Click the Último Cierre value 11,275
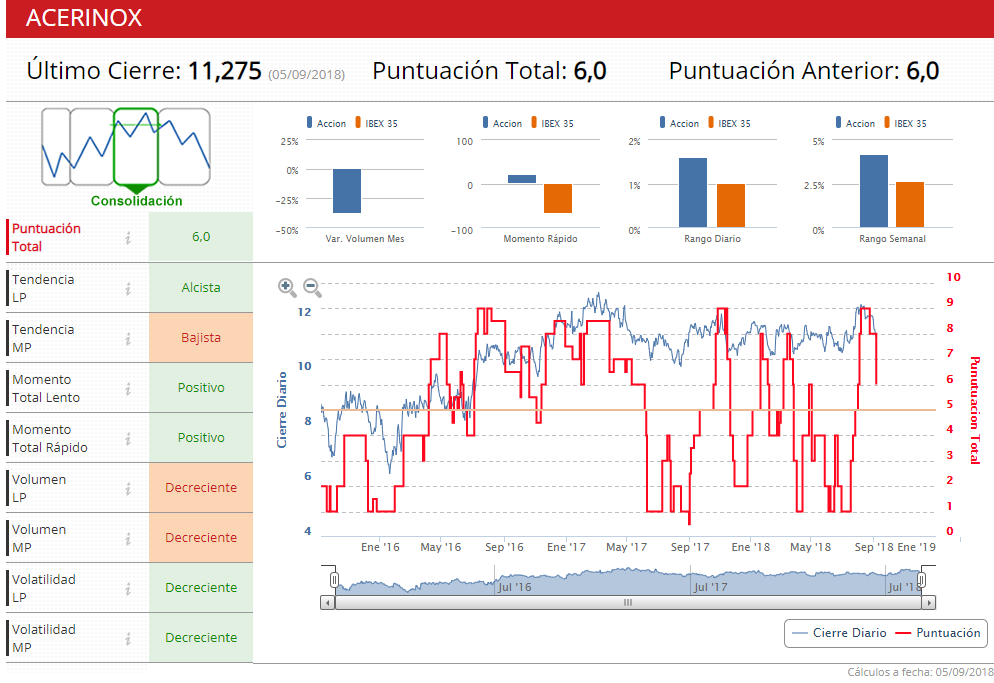Image resolution: width=994 pixels, height=683 pixels. 224,70
